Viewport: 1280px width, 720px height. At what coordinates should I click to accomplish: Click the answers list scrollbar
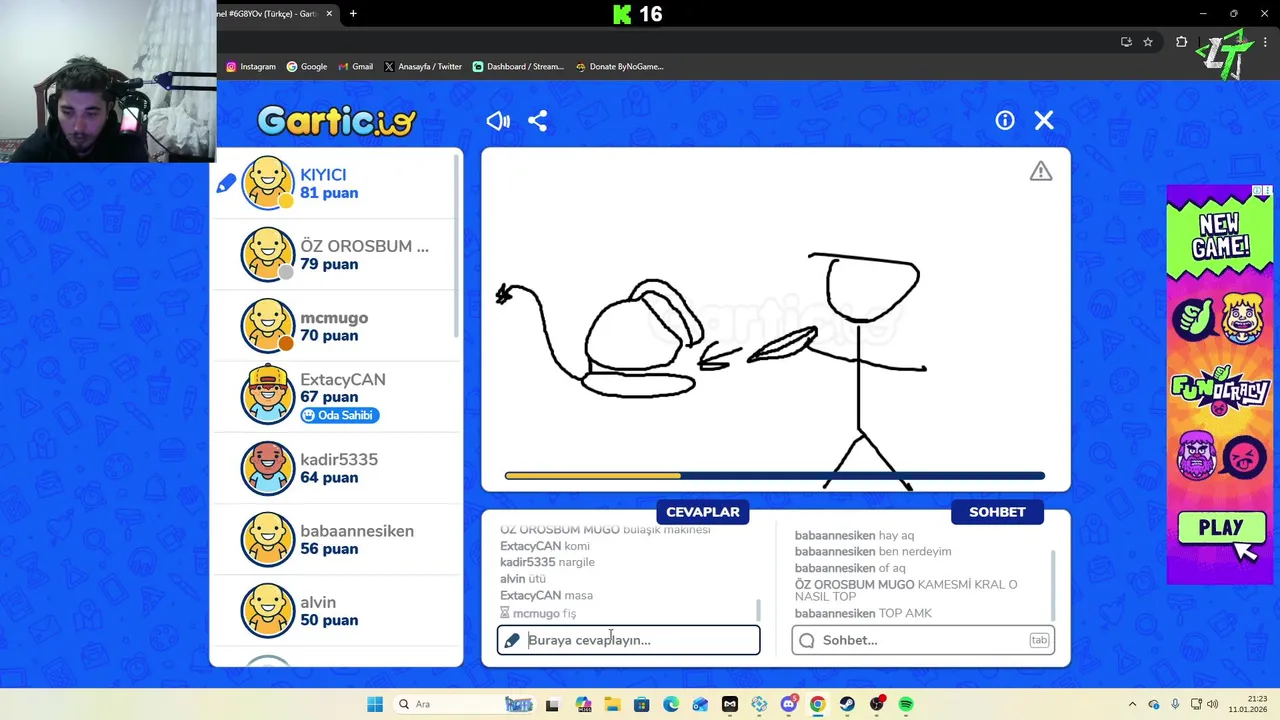click(x=758, y=609)
